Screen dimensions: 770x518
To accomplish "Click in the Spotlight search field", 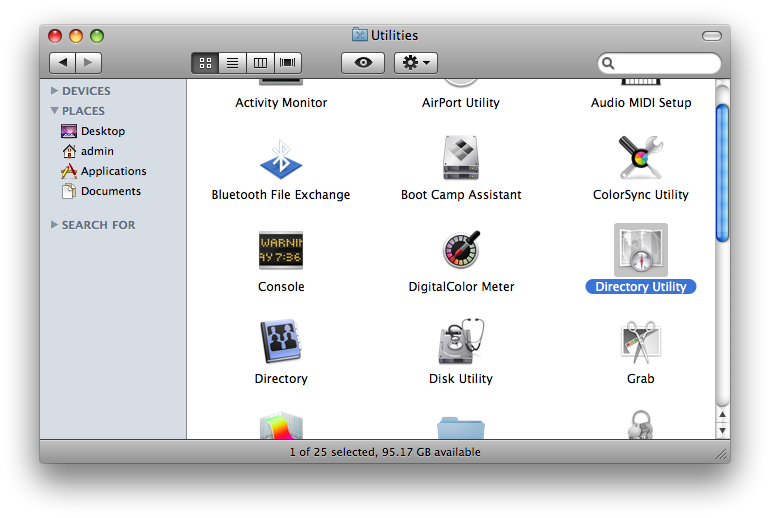I will [x=667, y=63].
